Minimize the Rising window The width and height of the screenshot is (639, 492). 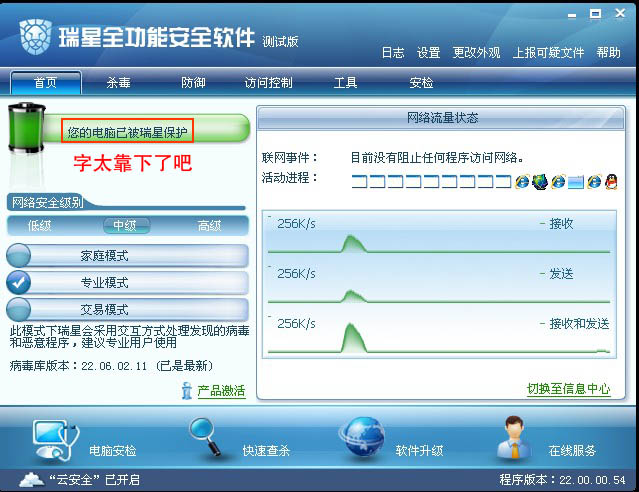572,15
